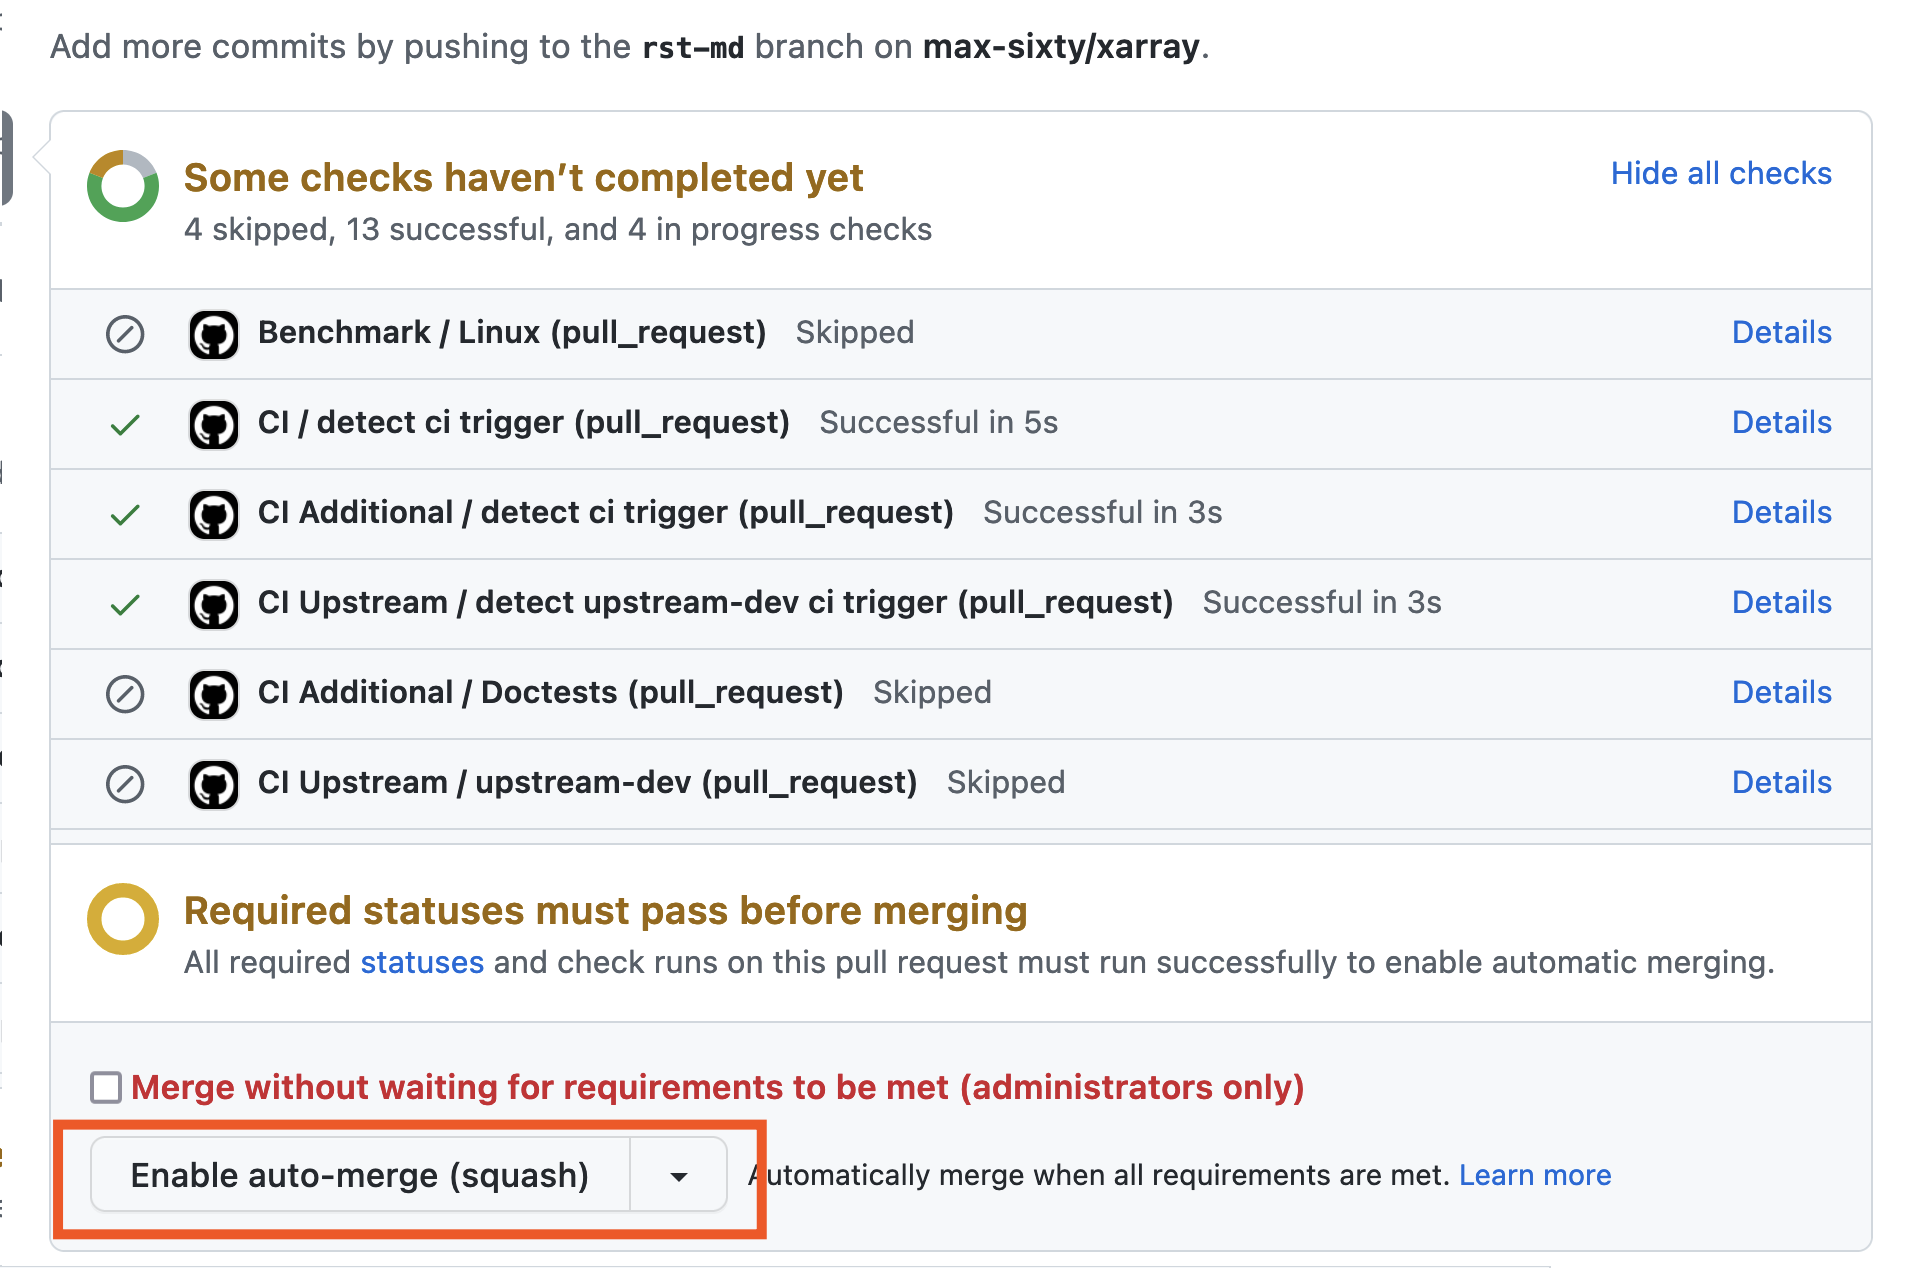1912x1268 pixels.
Task: Click GitHub logo next to CI Upstream / upstream-dev
Action: click(214, 784)
